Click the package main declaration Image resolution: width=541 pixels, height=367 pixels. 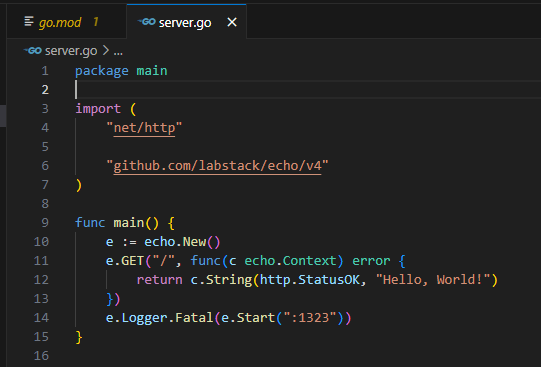(121, 71)
